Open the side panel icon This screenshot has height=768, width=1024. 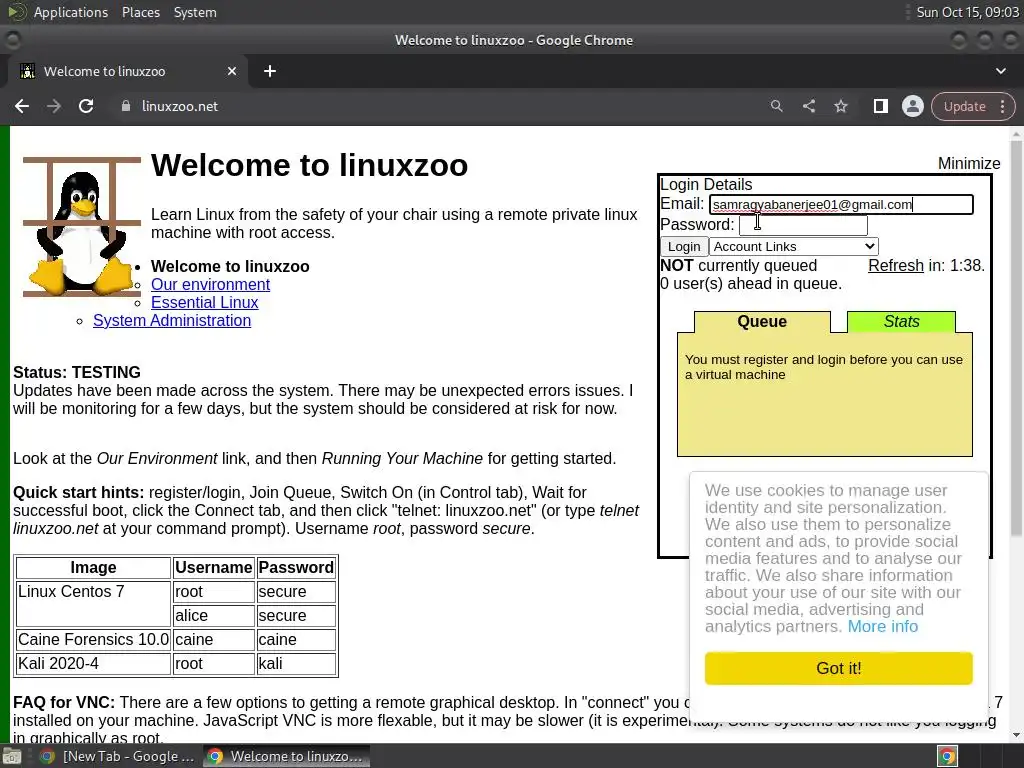[x=880, y=106]
